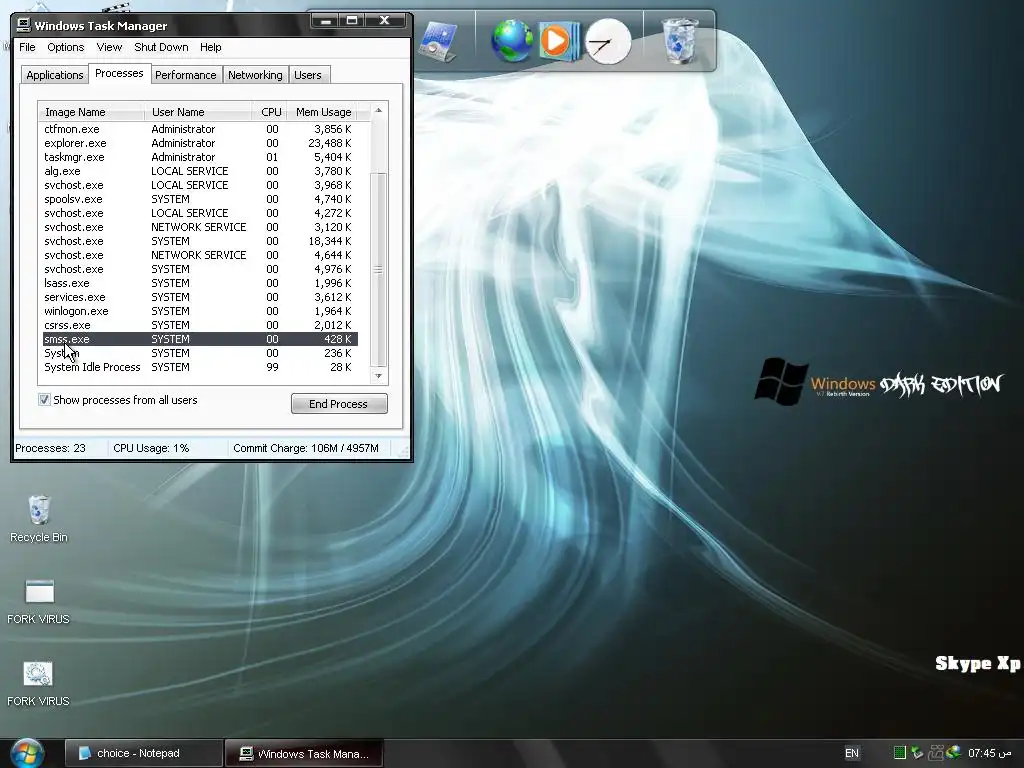Maximize the Windows Task Manager window
1024x768 pixels.
(352, 21)
